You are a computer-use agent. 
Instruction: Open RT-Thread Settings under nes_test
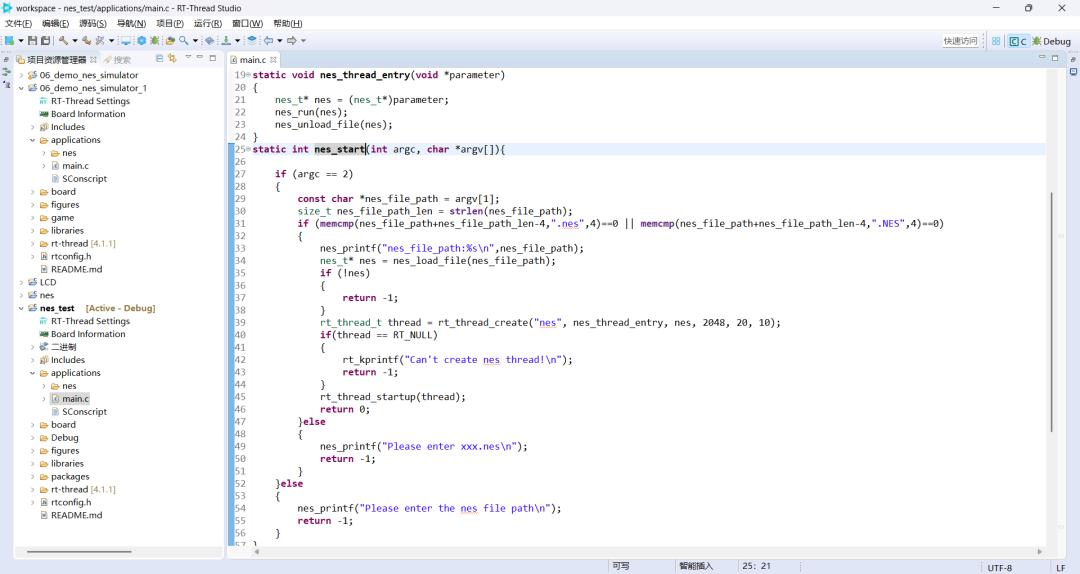(90, 321)
